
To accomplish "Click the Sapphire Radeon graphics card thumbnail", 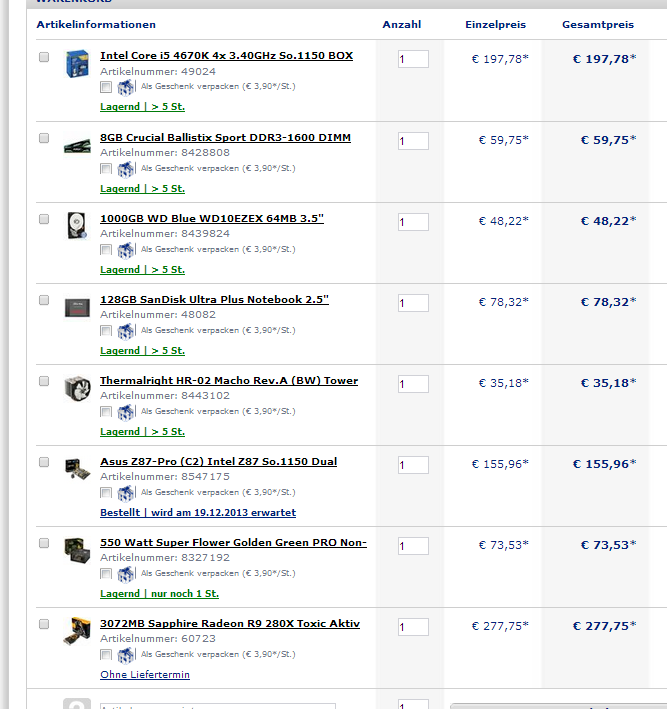I will tap(77, 631).
